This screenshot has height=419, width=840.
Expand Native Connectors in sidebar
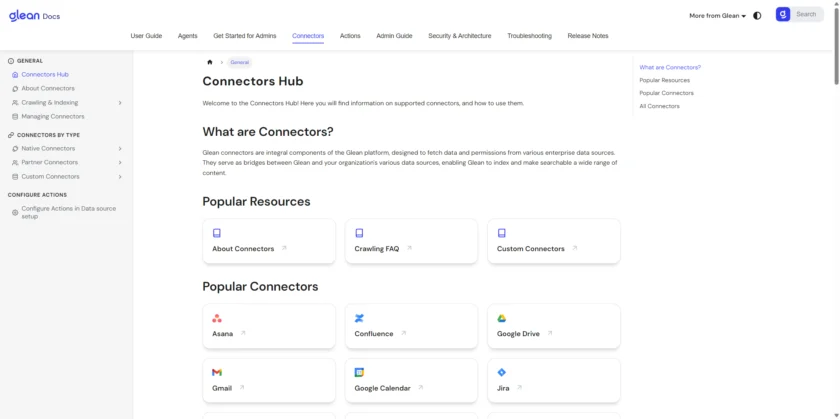(120, 148)
